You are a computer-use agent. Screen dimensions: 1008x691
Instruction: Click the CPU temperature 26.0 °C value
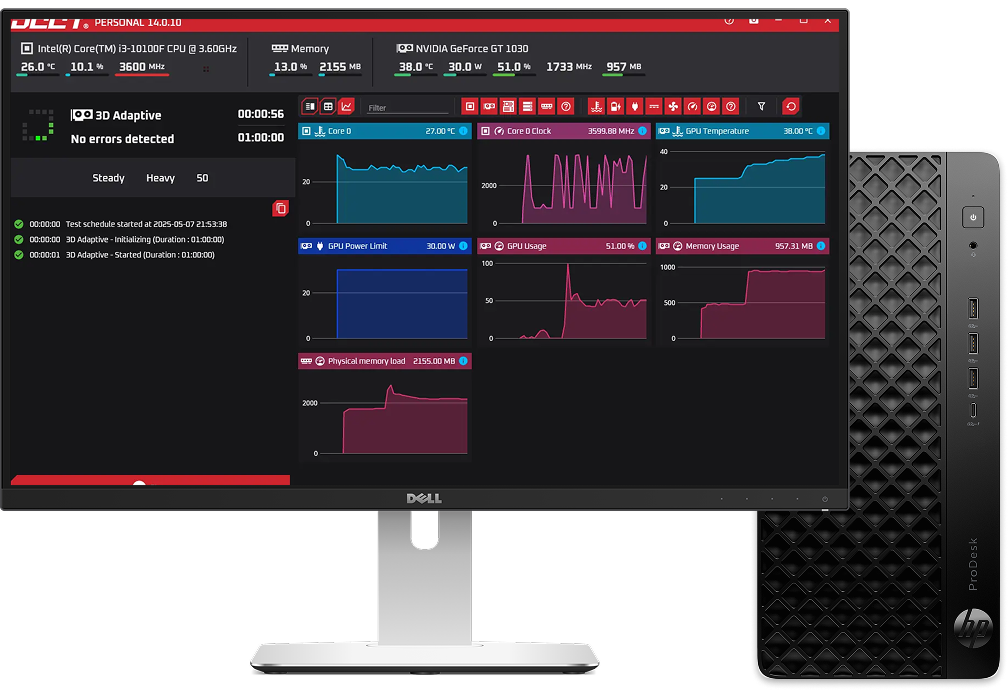tap(38, 67)
